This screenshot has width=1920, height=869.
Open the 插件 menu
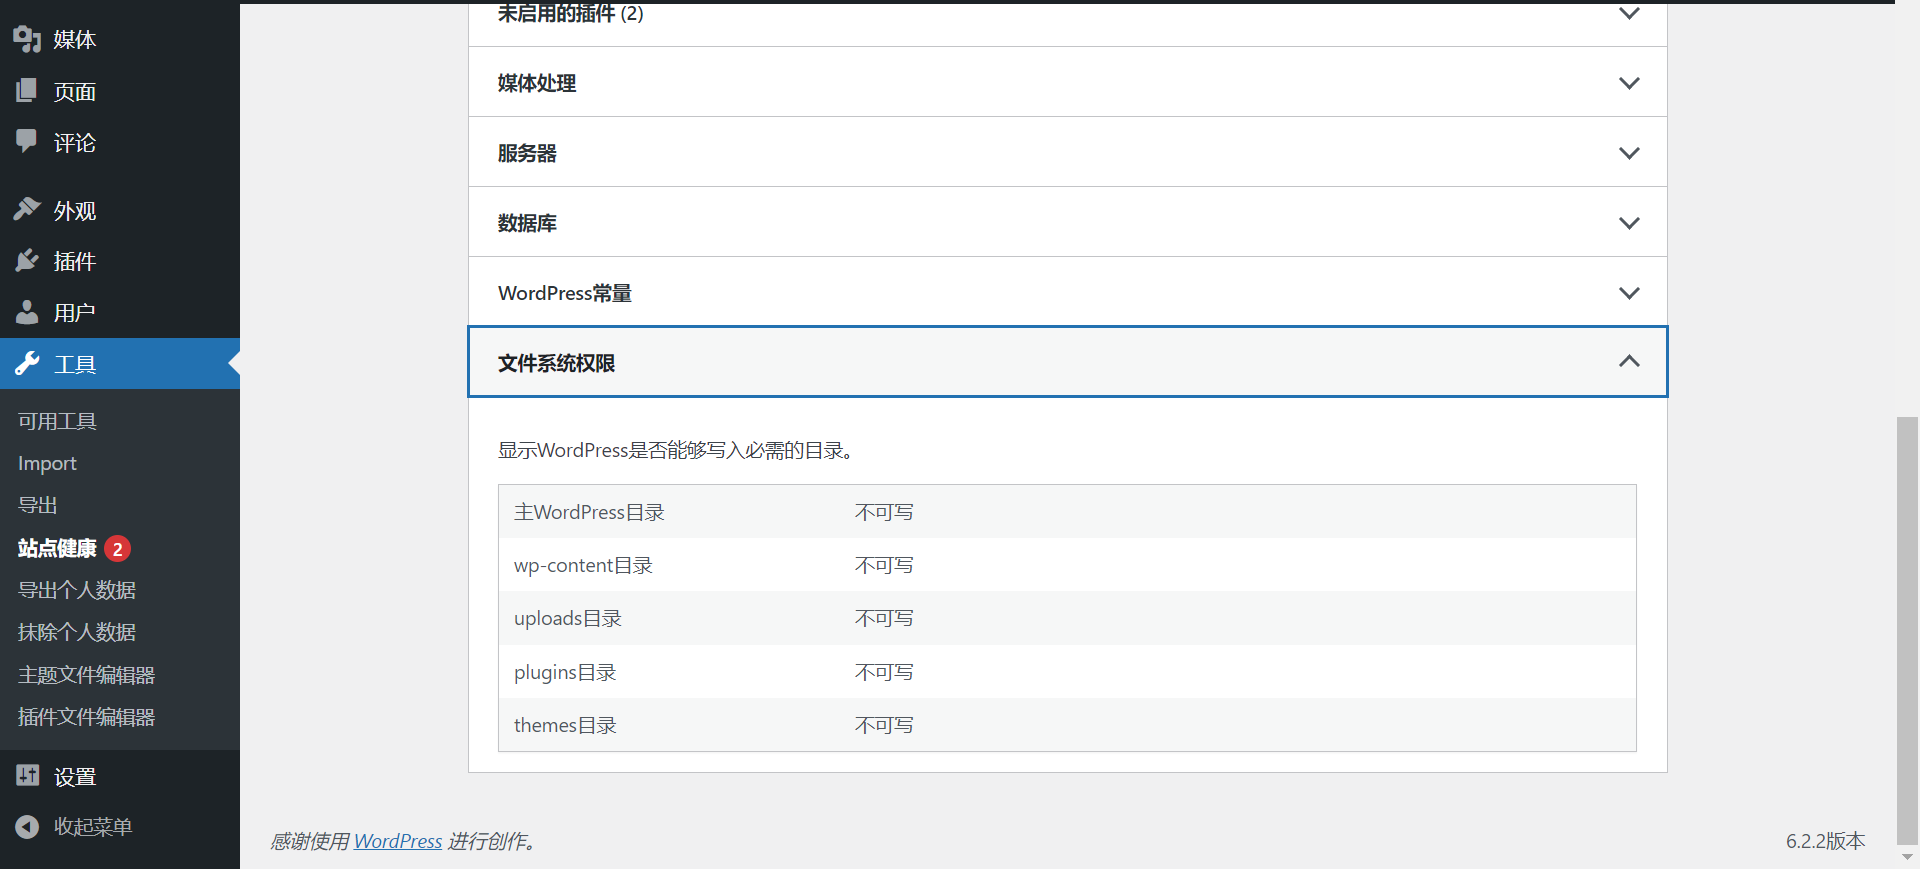click(x=120, y=261)
